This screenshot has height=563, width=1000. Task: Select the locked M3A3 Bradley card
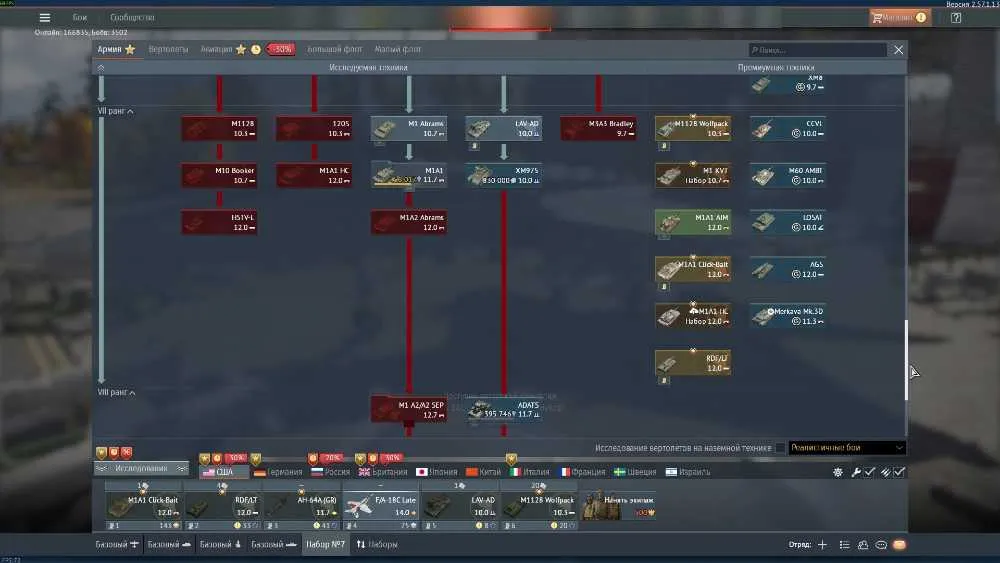598,128
